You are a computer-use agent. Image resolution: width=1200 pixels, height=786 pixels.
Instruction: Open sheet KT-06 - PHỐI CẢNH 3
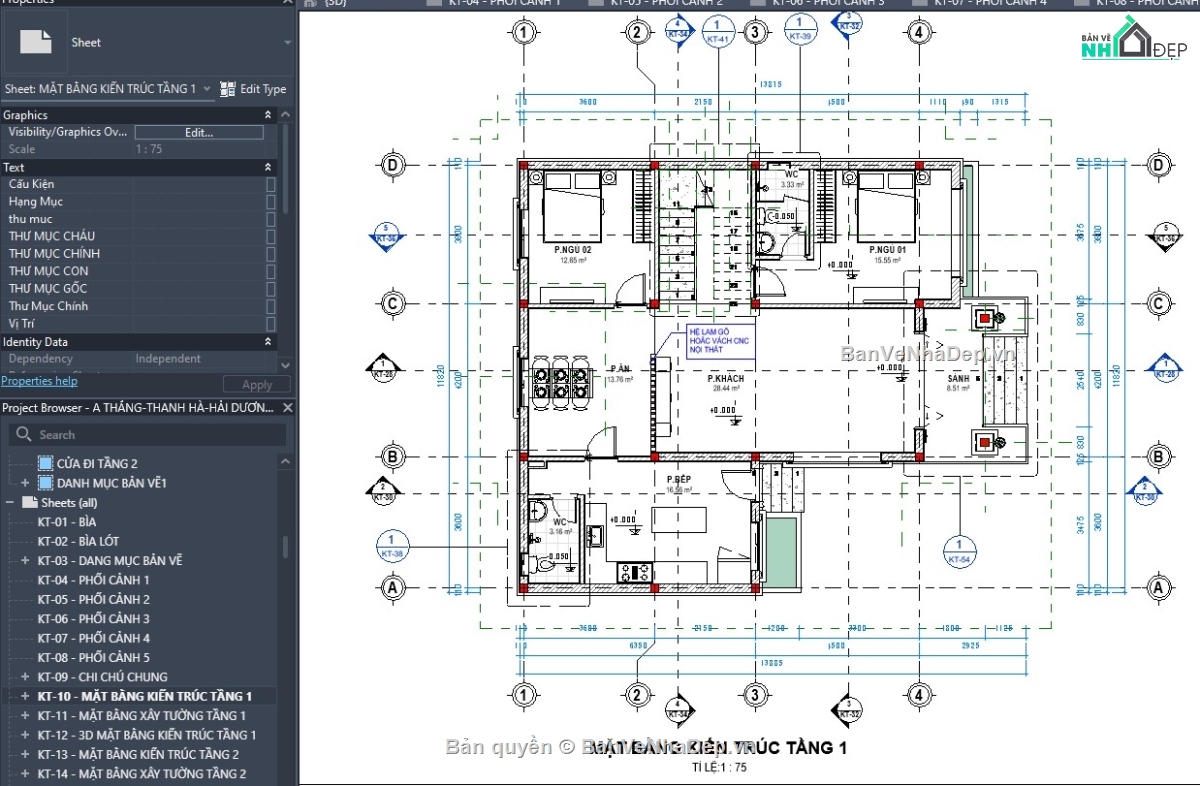pyautogui.click(x=94, y=619)
